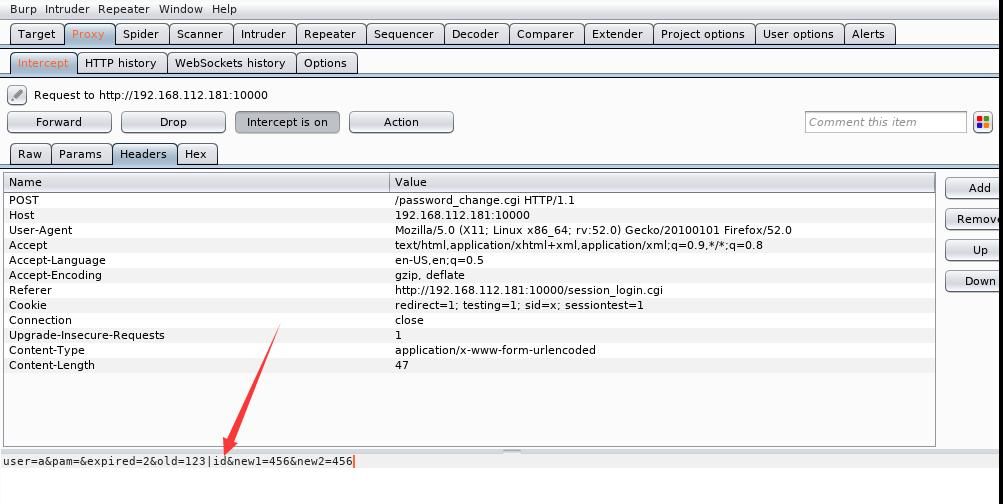Open the proxy Options sub-tab
This screenshot has height=504, width=1003.
tap(326, 63)
